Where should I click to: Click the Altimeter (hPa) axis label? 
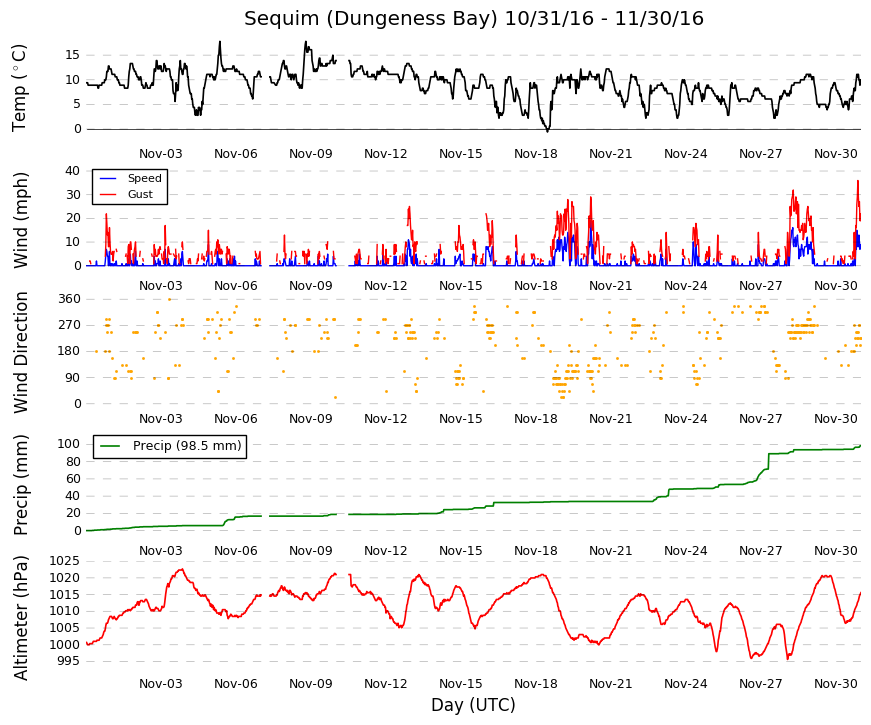21,618
